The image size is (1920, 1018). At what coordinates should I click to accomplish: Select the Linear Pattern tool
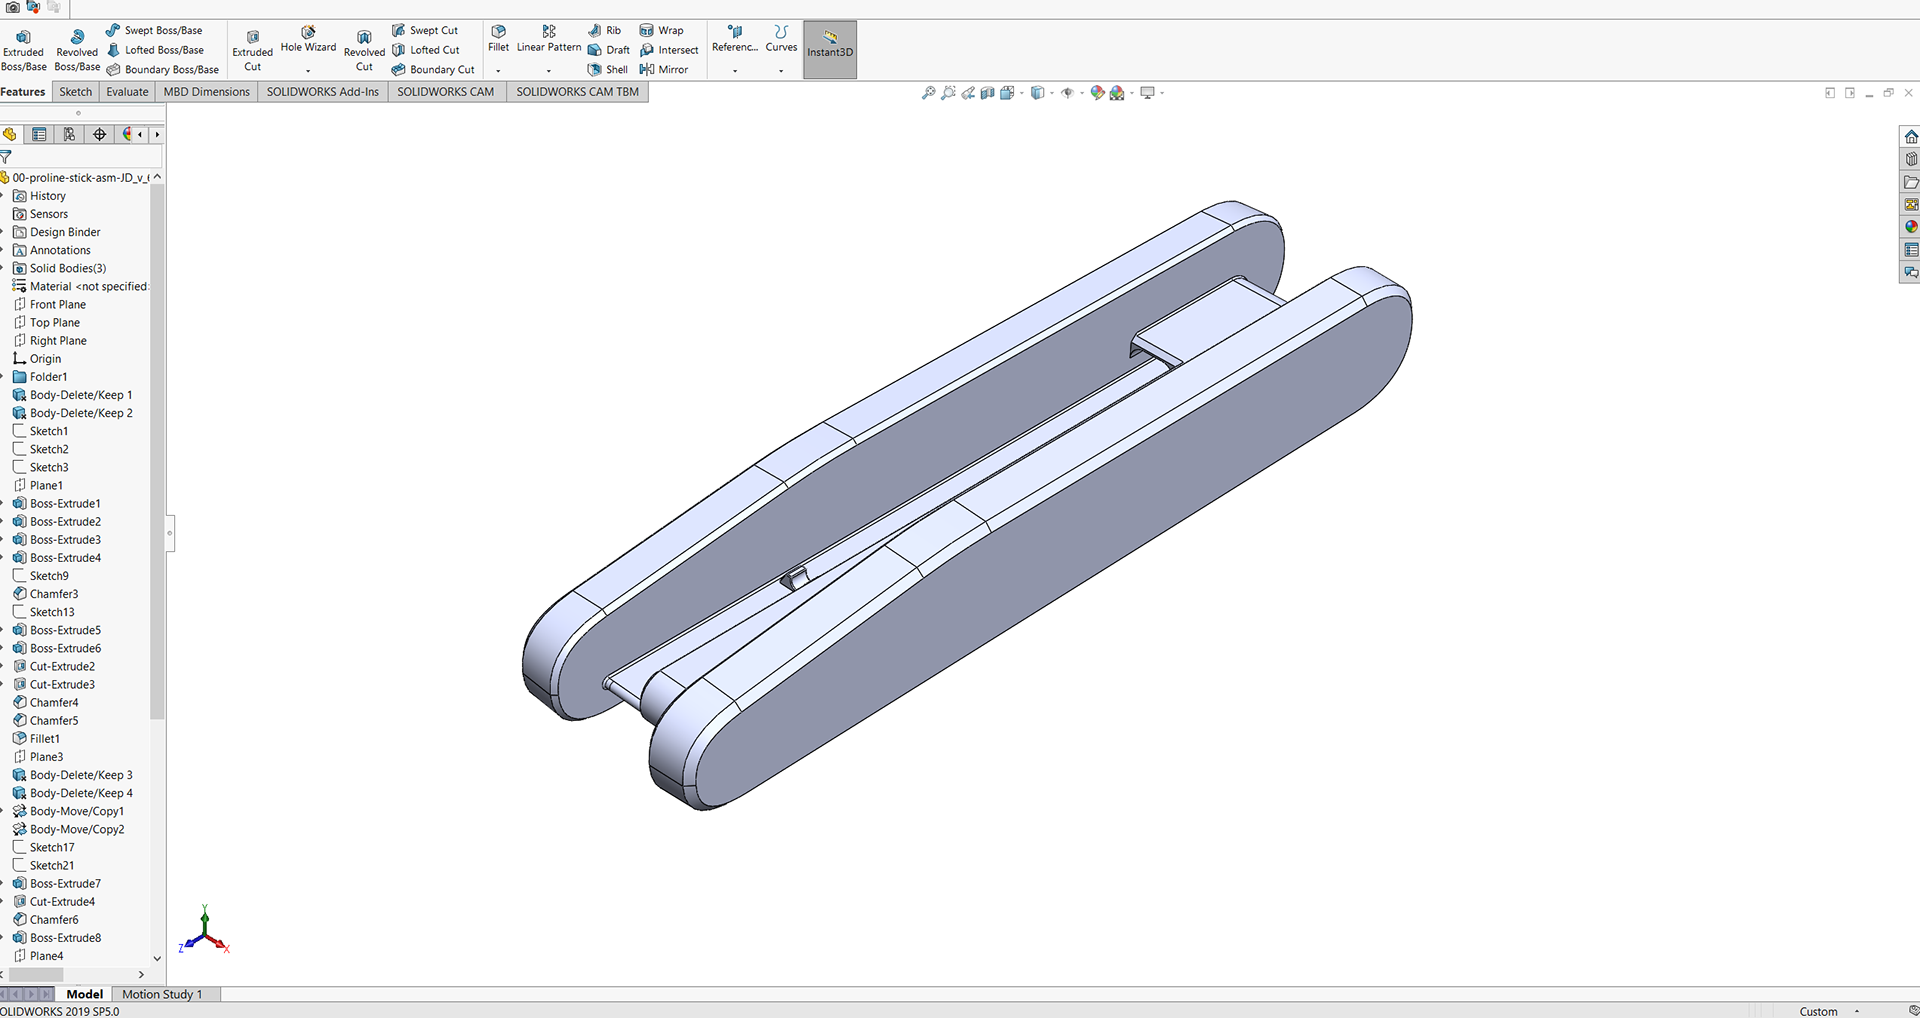(x=549, y=39)
